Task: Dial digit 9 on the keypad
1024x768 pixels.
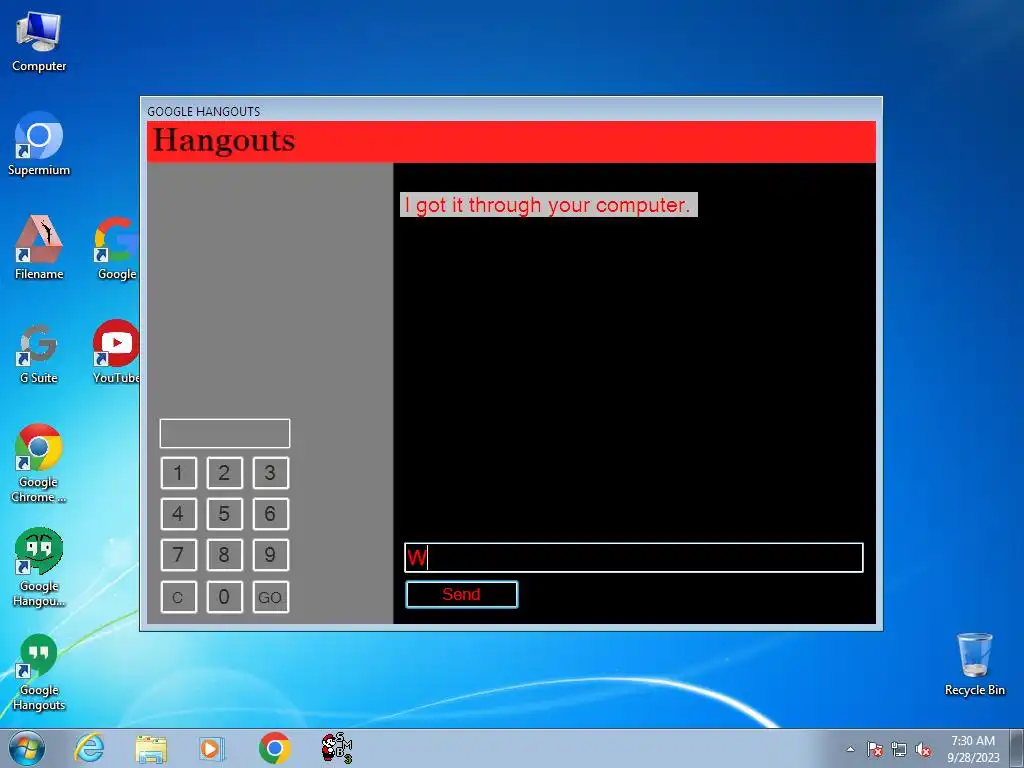Action: (270, 555)
